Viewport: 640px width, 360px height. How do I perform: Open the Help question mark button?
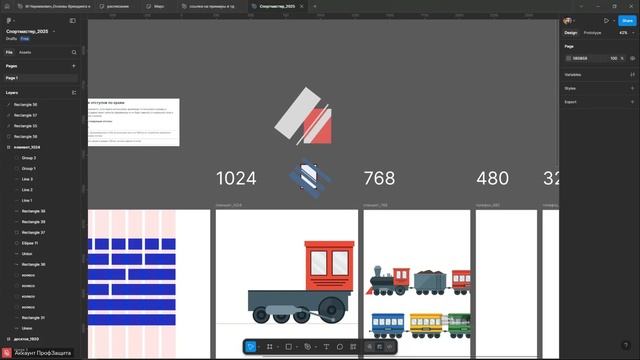click(626, 345)
